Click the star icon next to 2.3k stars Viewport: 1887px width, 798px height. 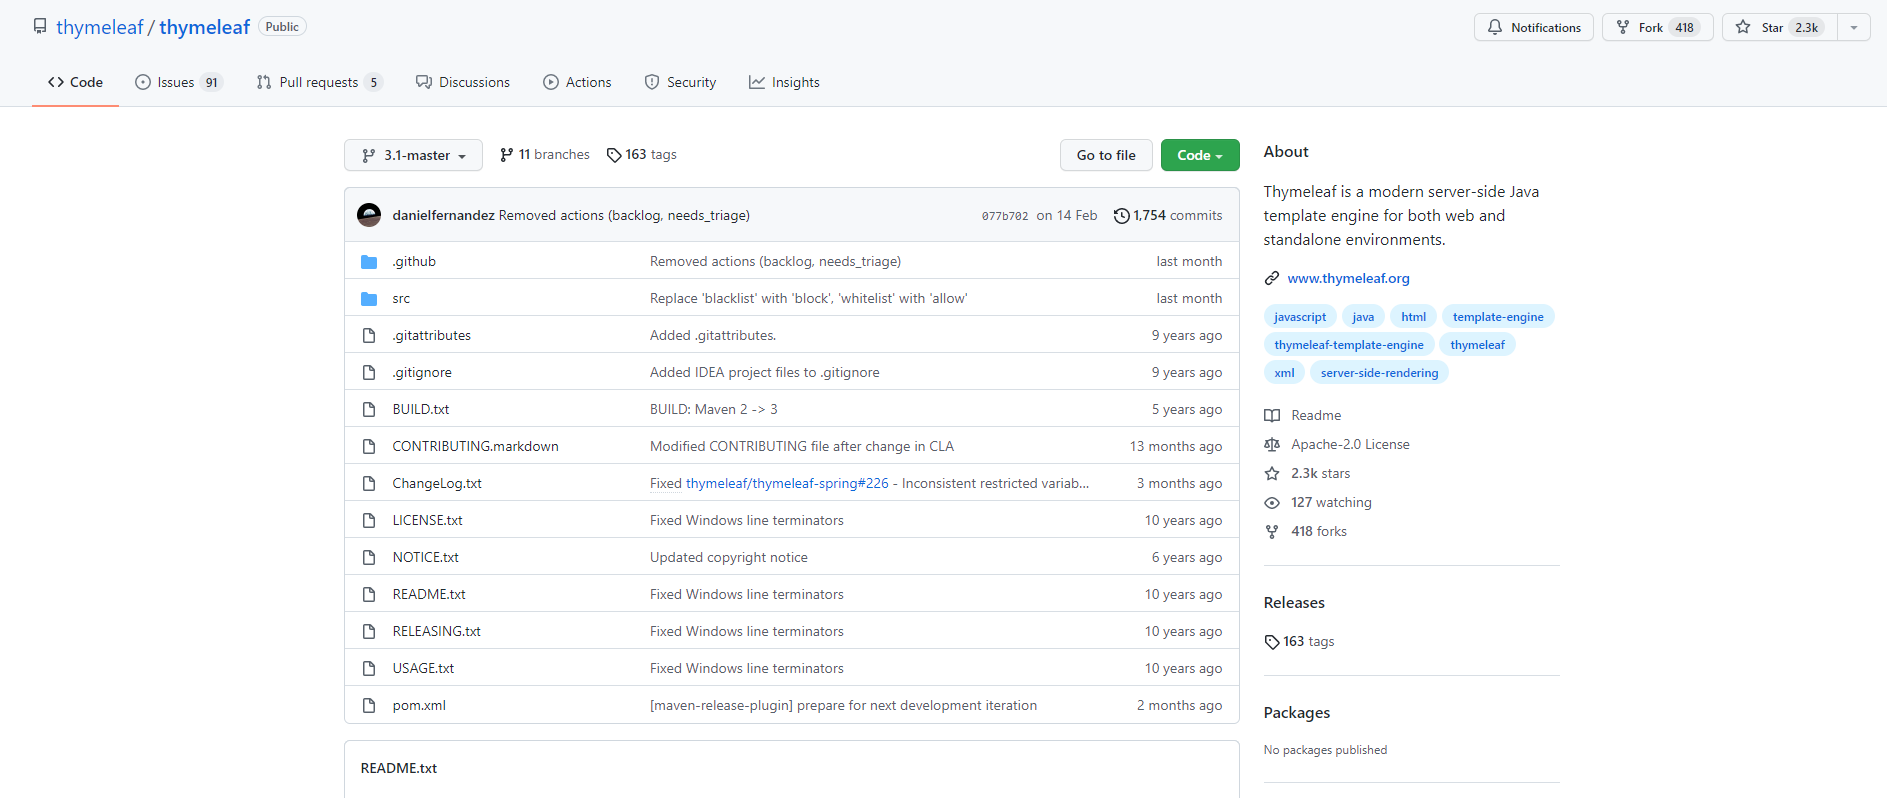click(x=1272, y=474)
